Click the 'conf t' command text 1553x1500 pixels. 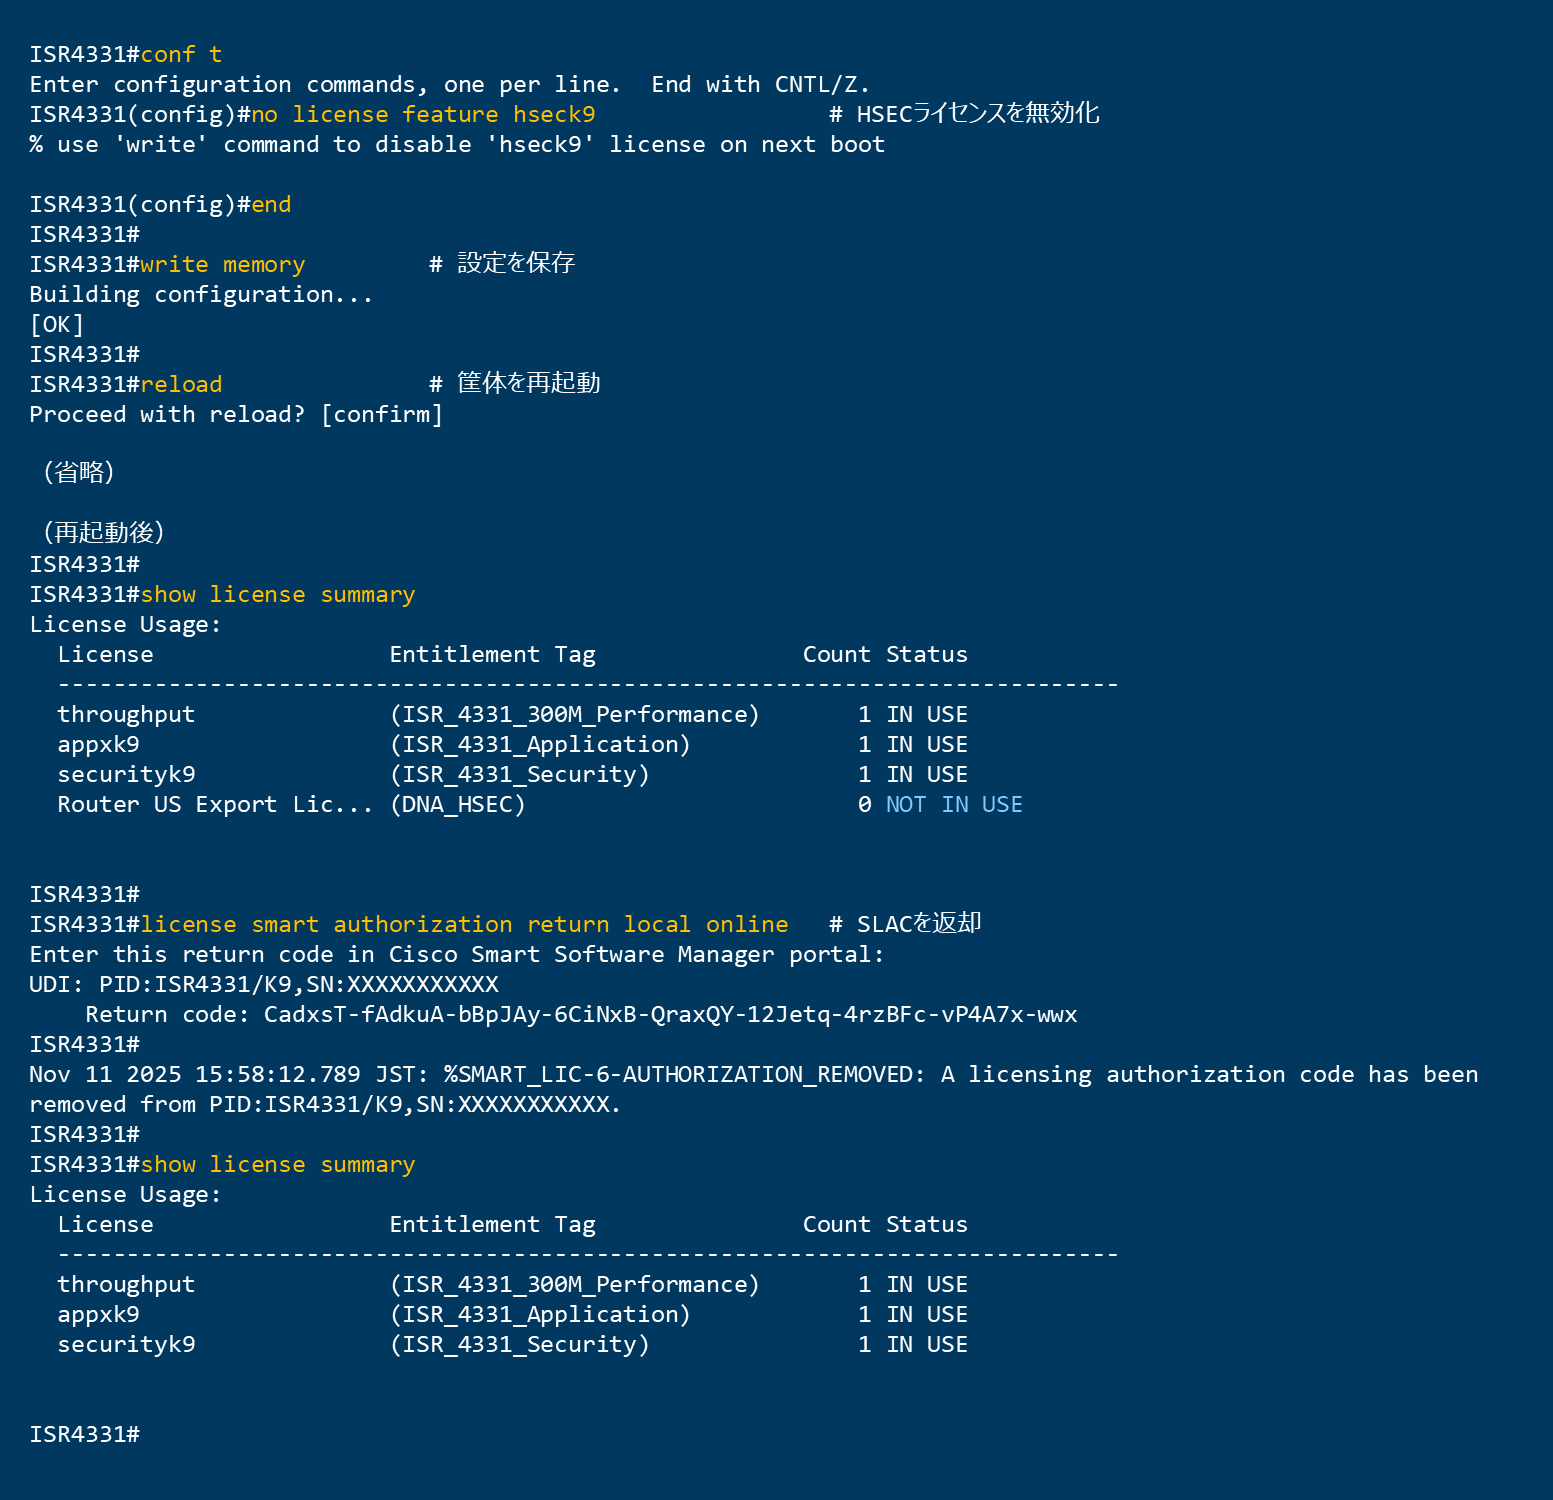tap(181, 55)
